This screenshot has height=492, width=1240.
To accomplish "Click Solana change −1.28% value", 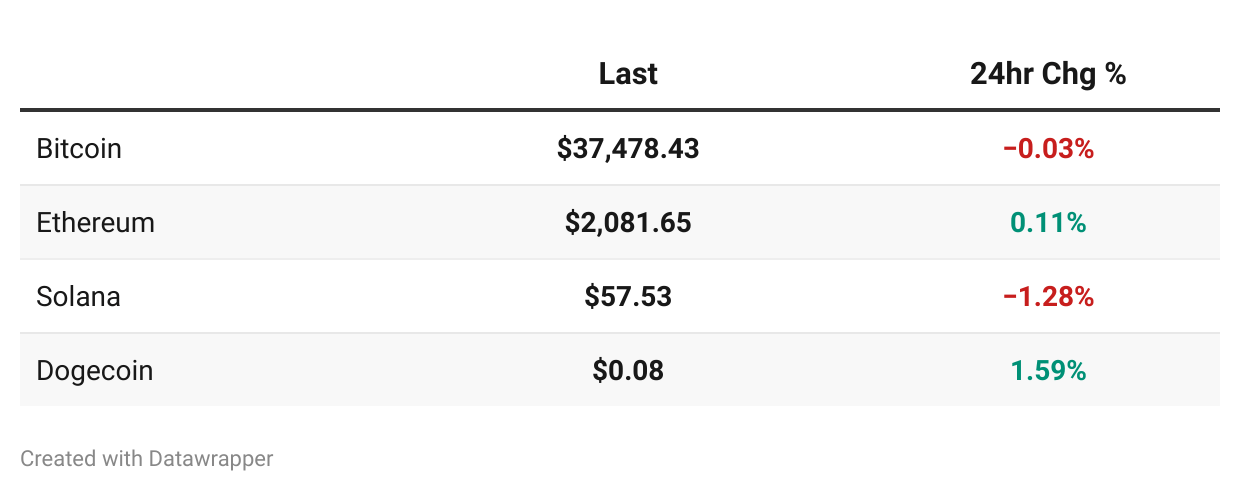I will click(1048, 297).
